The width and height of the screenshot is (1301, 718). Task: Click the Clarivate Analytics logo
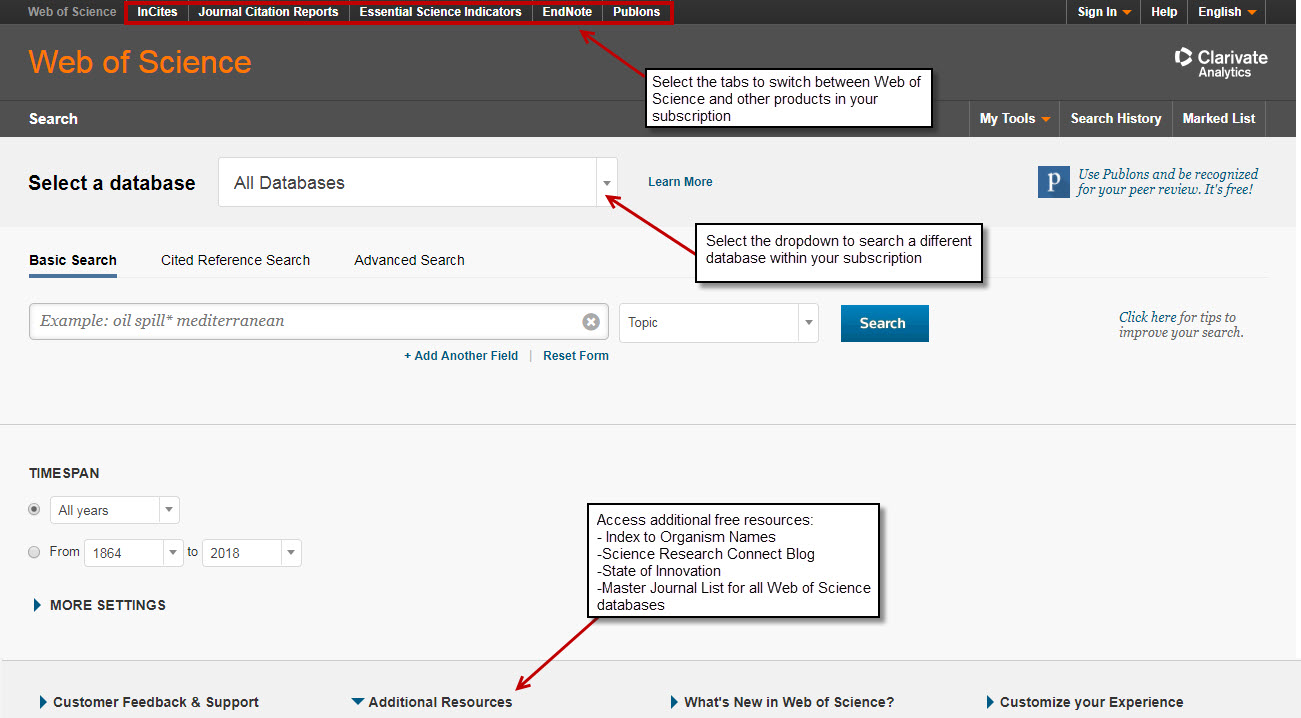coord(1221,62)
